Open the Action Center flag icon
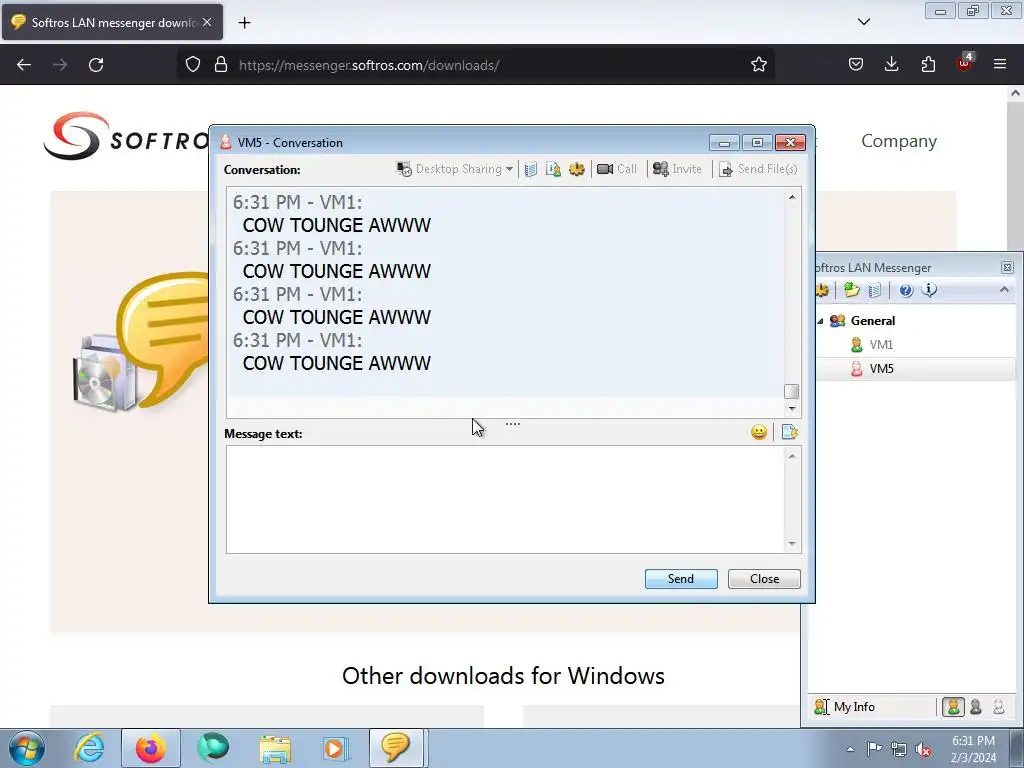1024x768 pixels. [874, 748]
